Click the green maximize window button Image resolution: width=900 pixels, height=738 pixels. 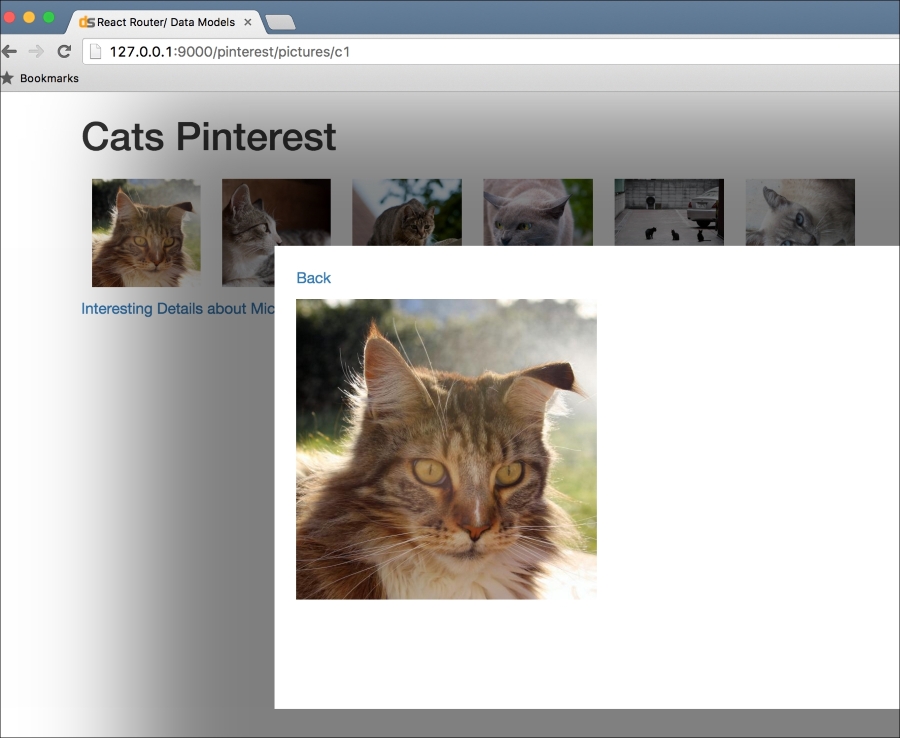[x=49, y=17]
